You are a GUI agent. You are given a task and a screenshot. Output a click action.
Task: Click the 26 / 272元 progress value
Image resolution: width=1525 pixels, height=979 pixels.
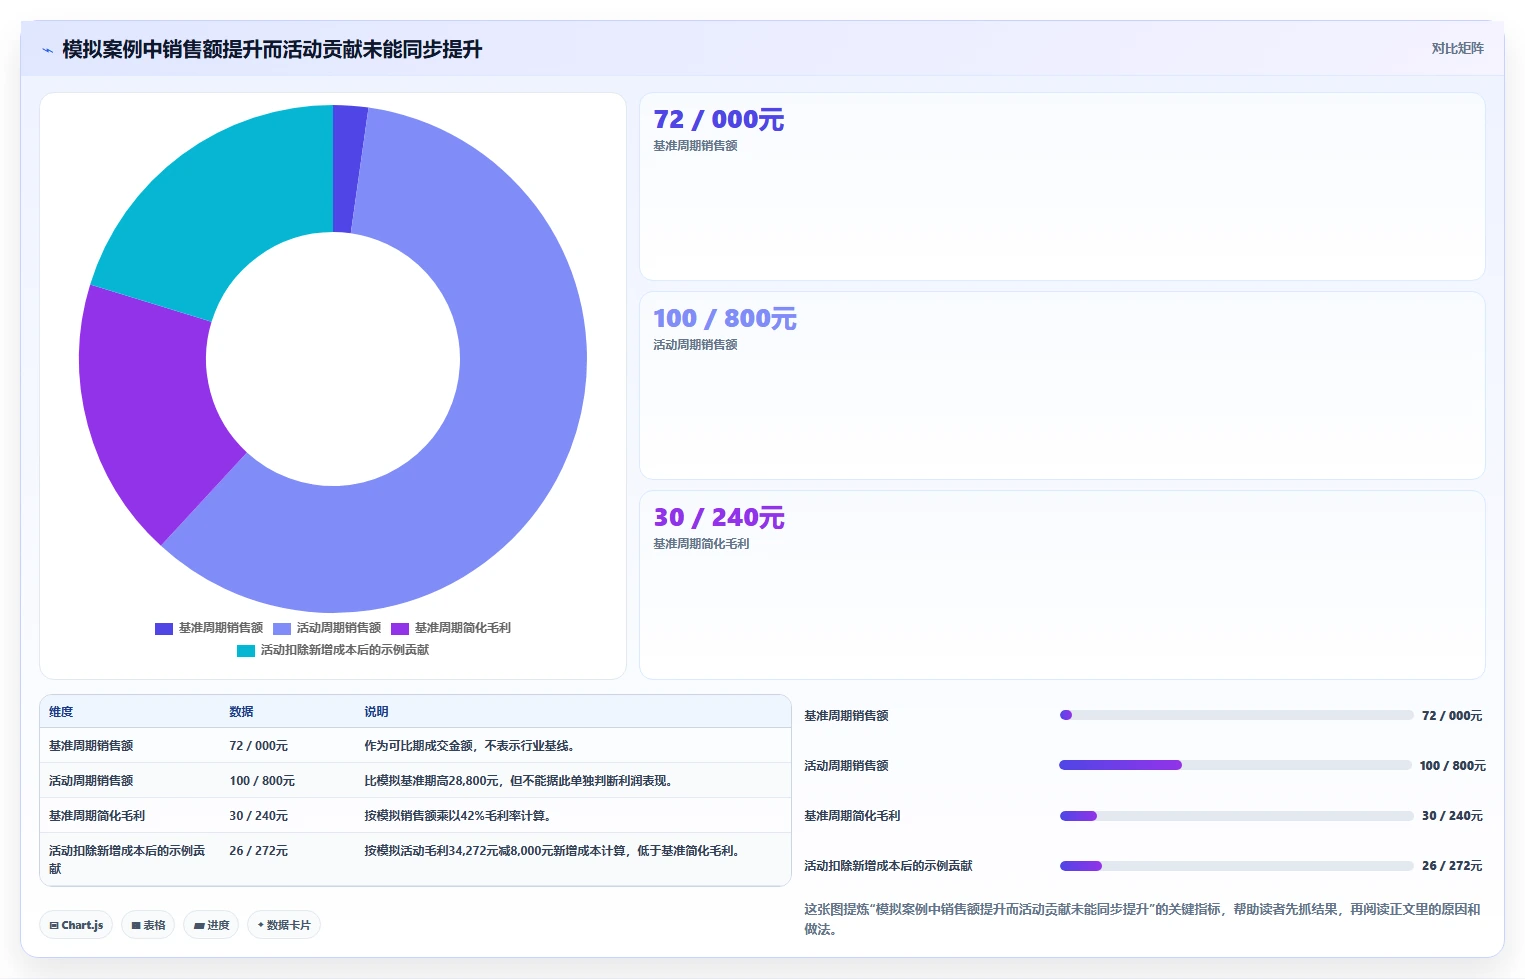[x=1452, y=866]
